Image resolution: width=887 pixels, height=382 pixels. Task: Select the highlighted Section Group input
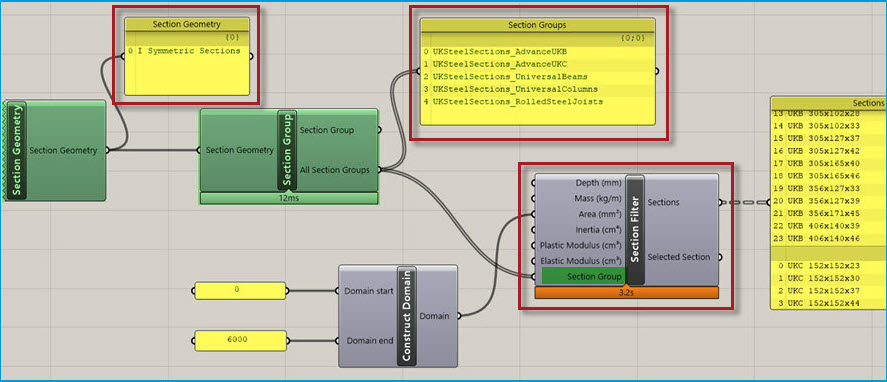584,276
